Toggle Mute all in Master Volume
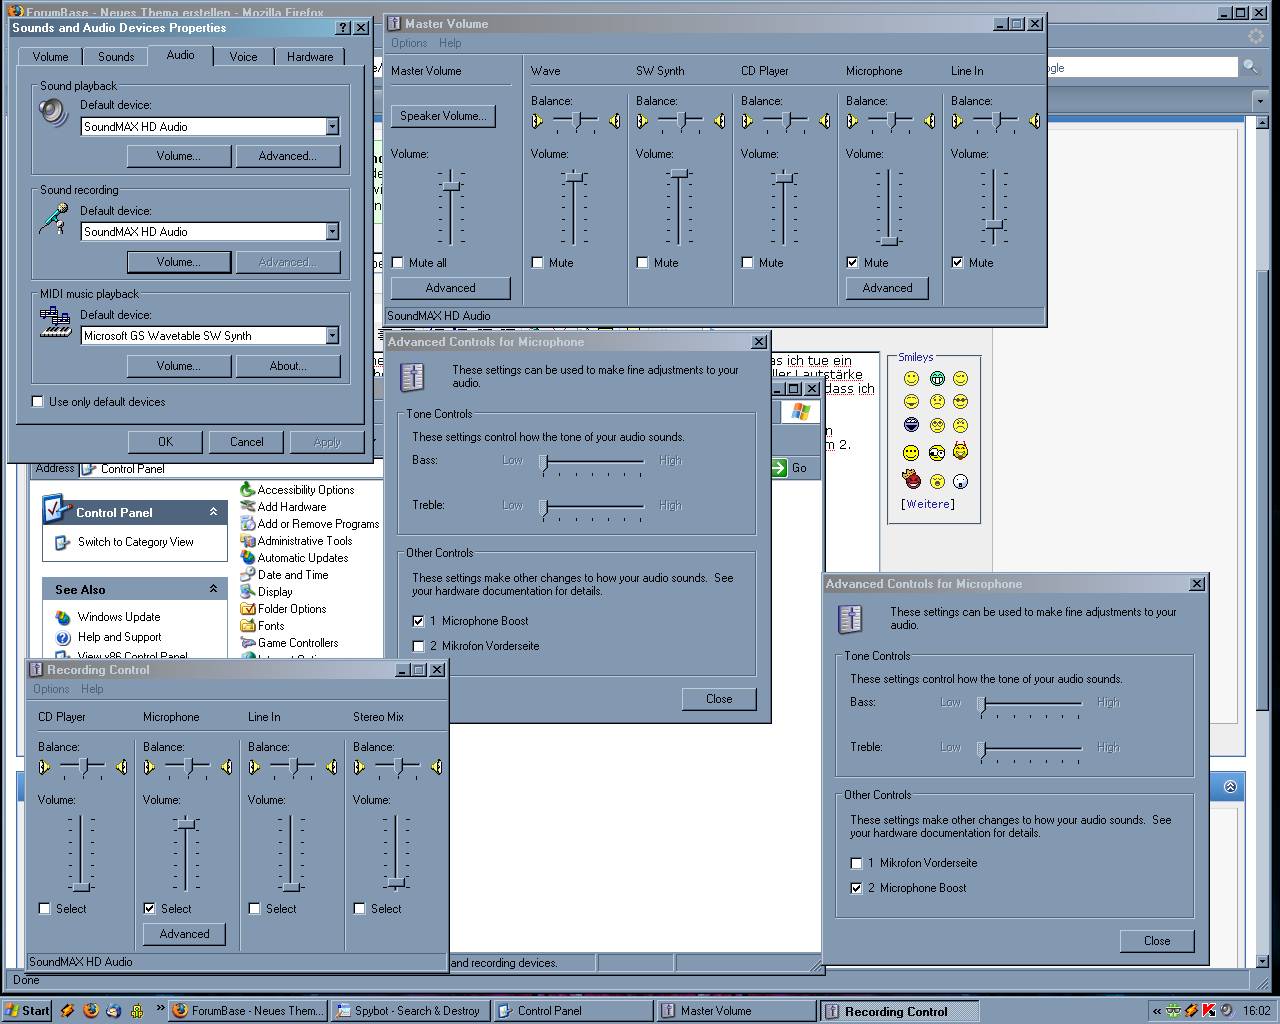1280x1024 pixels. [x=399, y=263]
